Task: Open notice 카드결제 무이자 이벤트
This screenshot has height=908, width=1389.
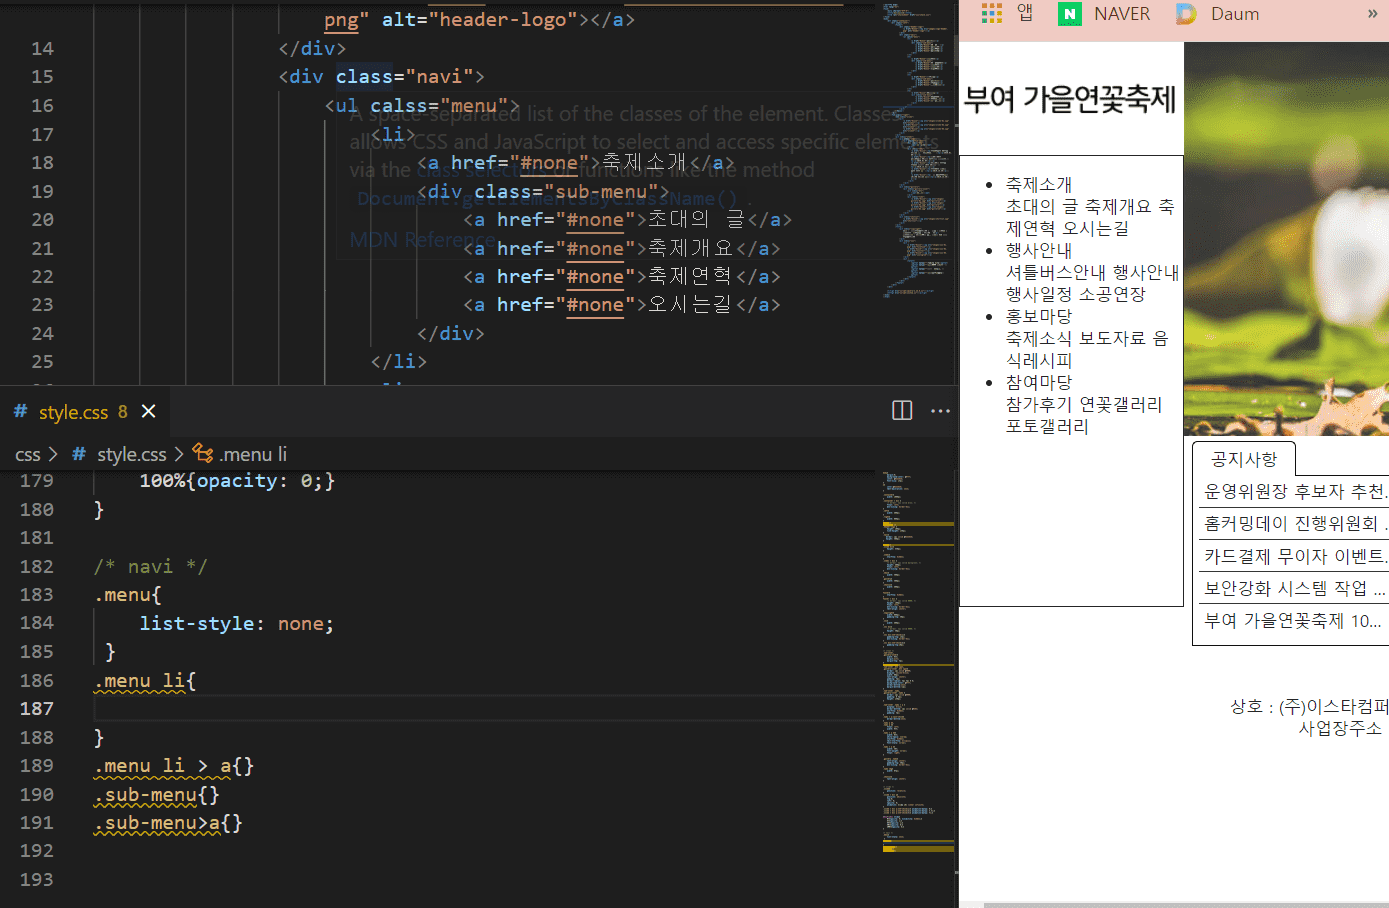Action: 1295,557
